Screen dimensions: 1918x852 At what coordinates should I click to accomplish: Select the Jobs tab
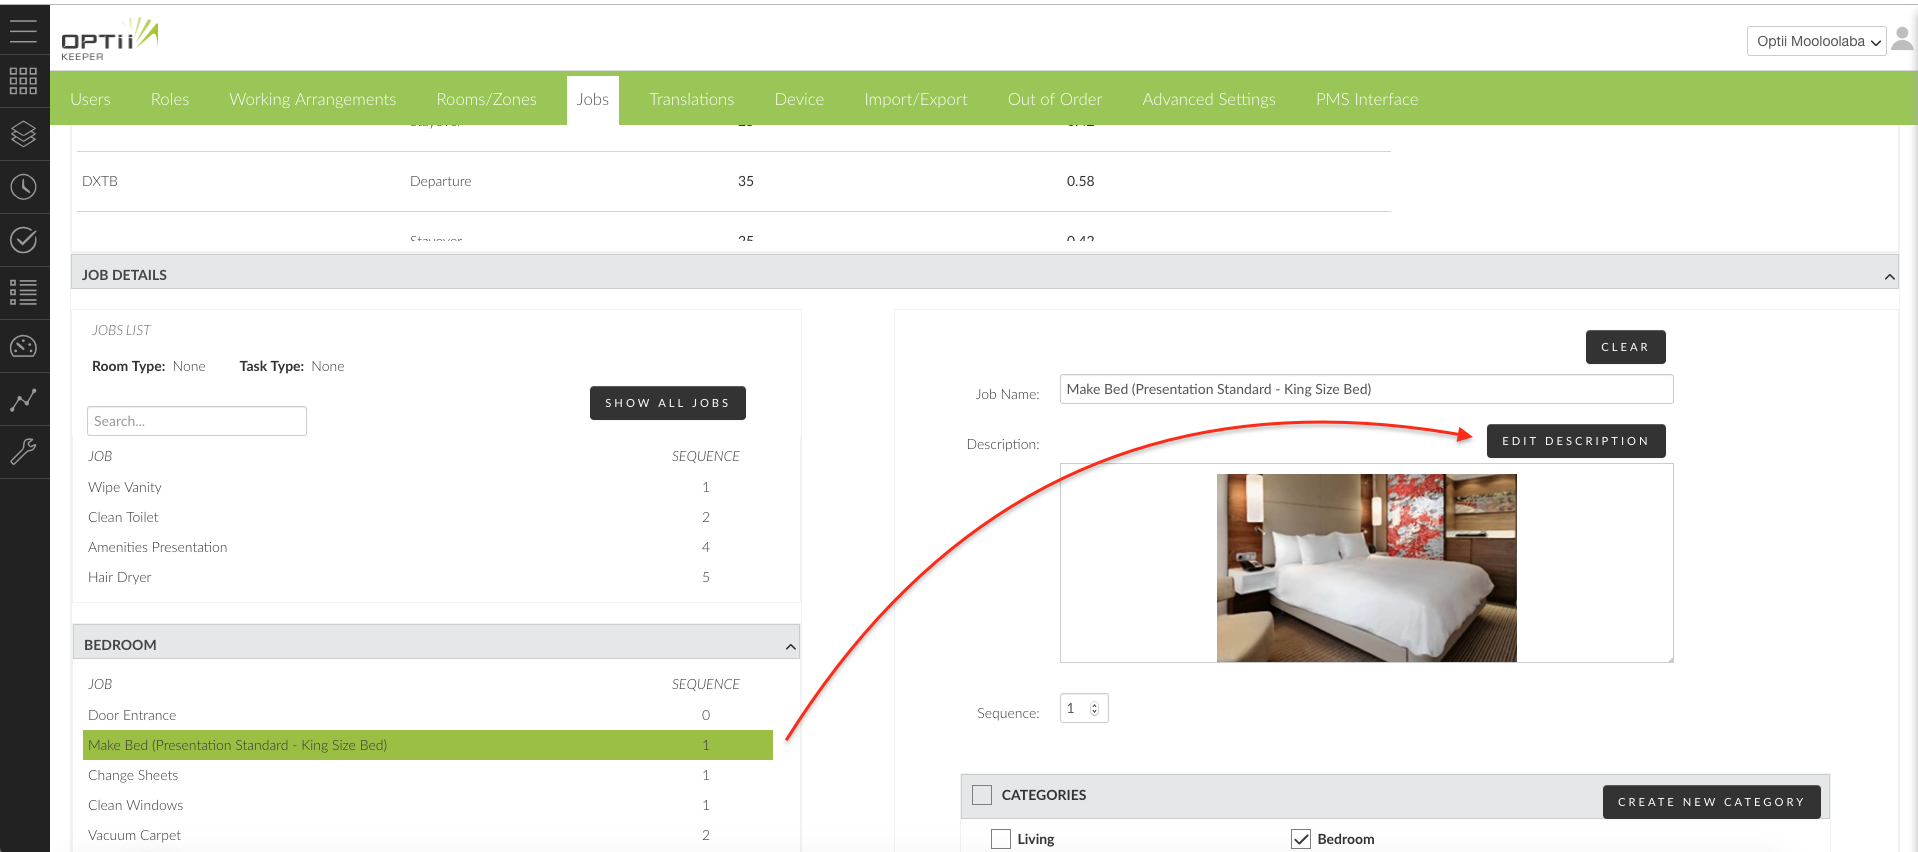[x=593, y=99]
